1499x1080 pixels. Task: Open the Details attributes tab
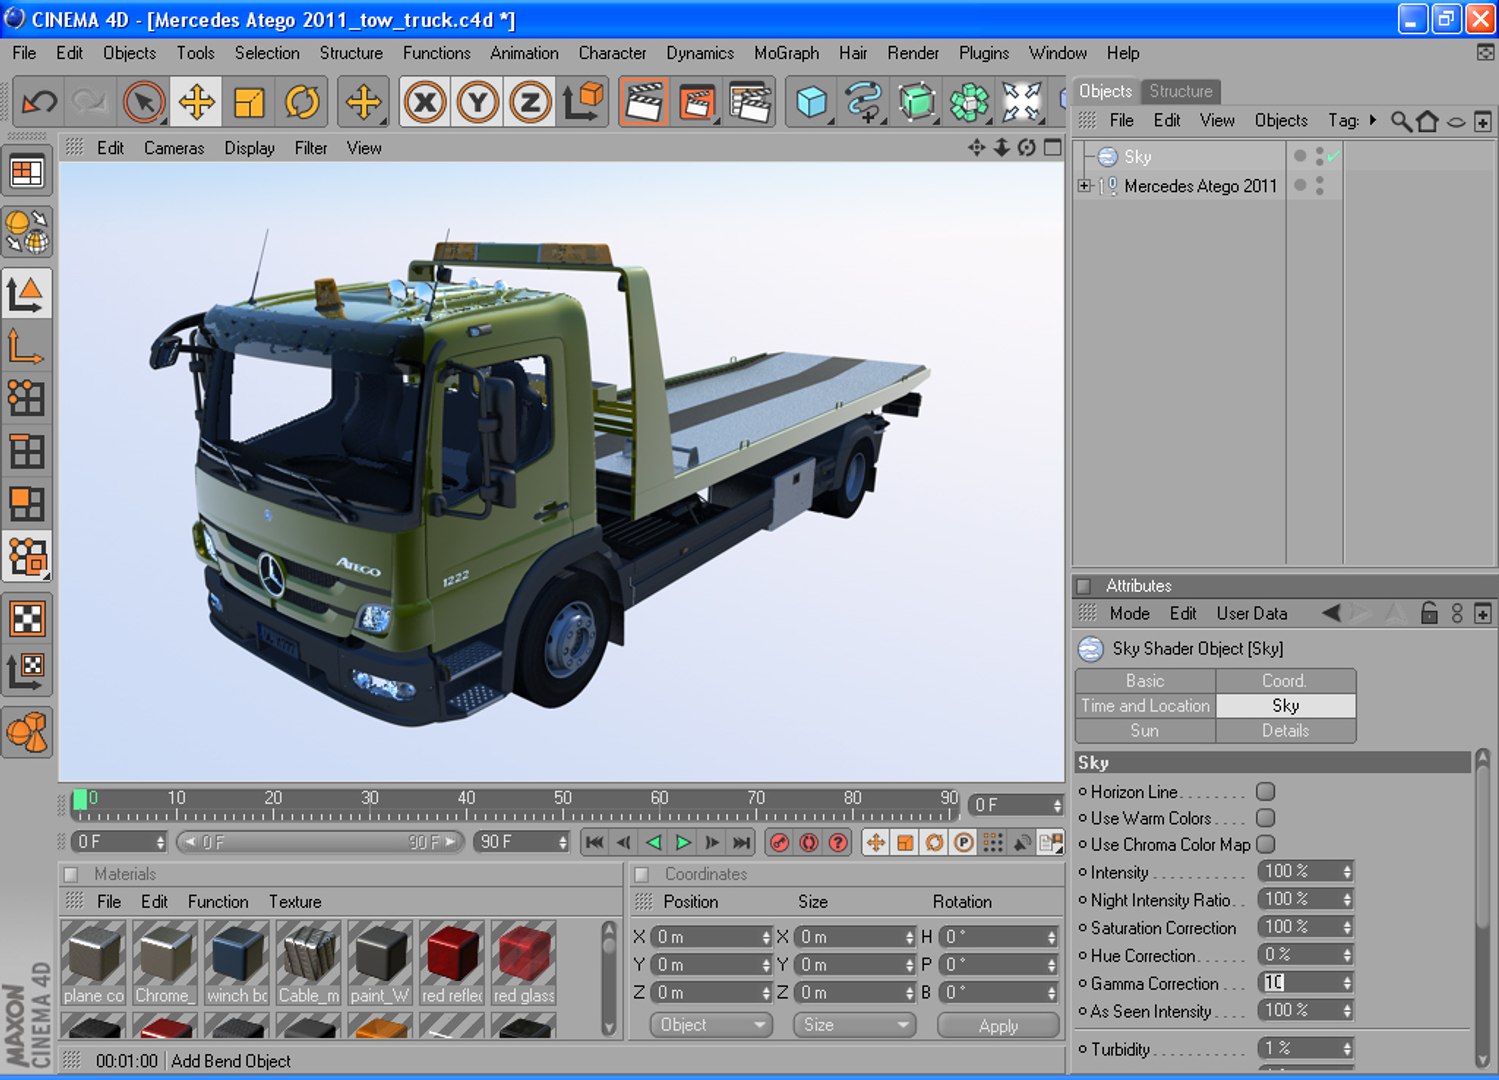click(1286, 731)
